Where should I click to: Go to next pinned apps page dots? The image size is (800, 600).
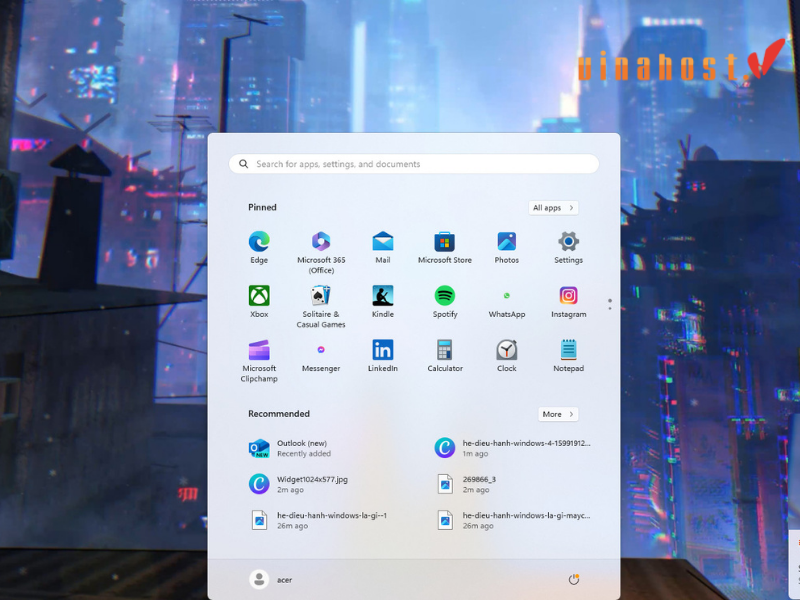(x=610, y=305)
